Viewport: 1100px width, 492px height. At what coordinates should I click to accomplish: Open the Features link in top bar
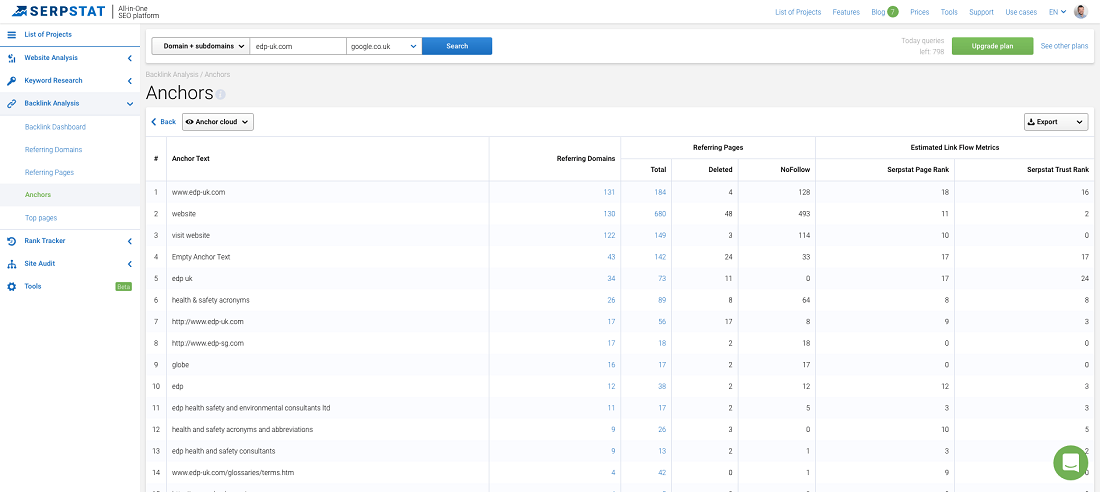846,12
